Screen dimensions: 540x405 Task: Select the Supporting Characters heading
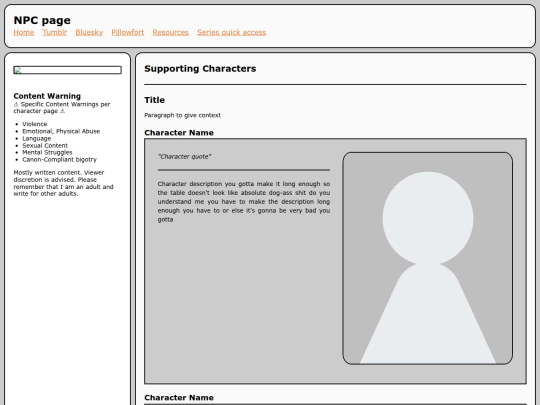pos(200,69)
